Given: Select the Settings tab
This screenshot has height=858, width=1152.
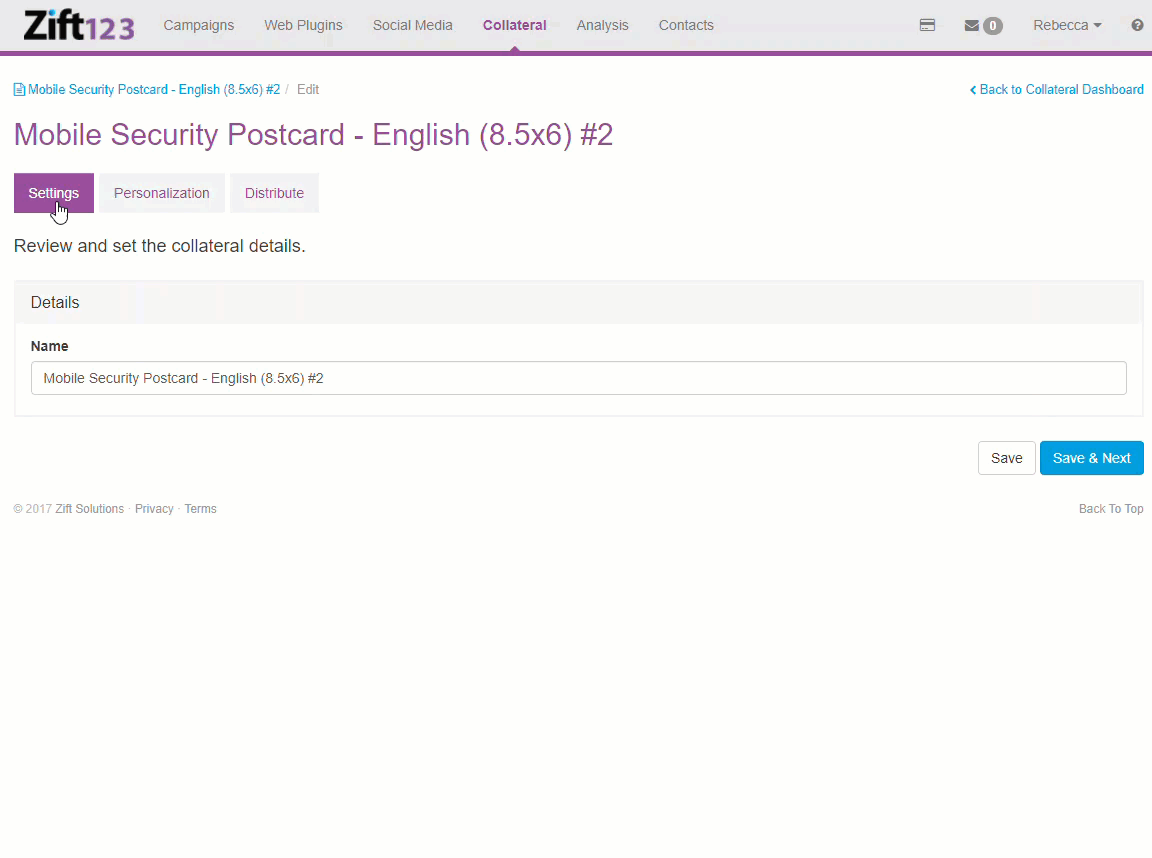Looking at the screenshot, I should point(54,193).
